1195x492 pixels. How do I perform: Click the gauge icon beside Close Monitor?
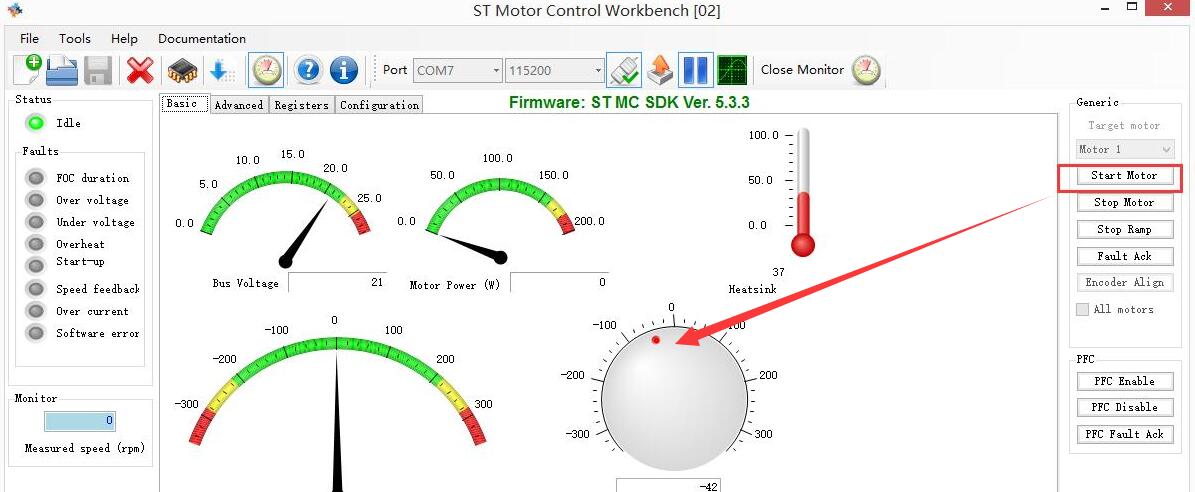tap(867, 70)
